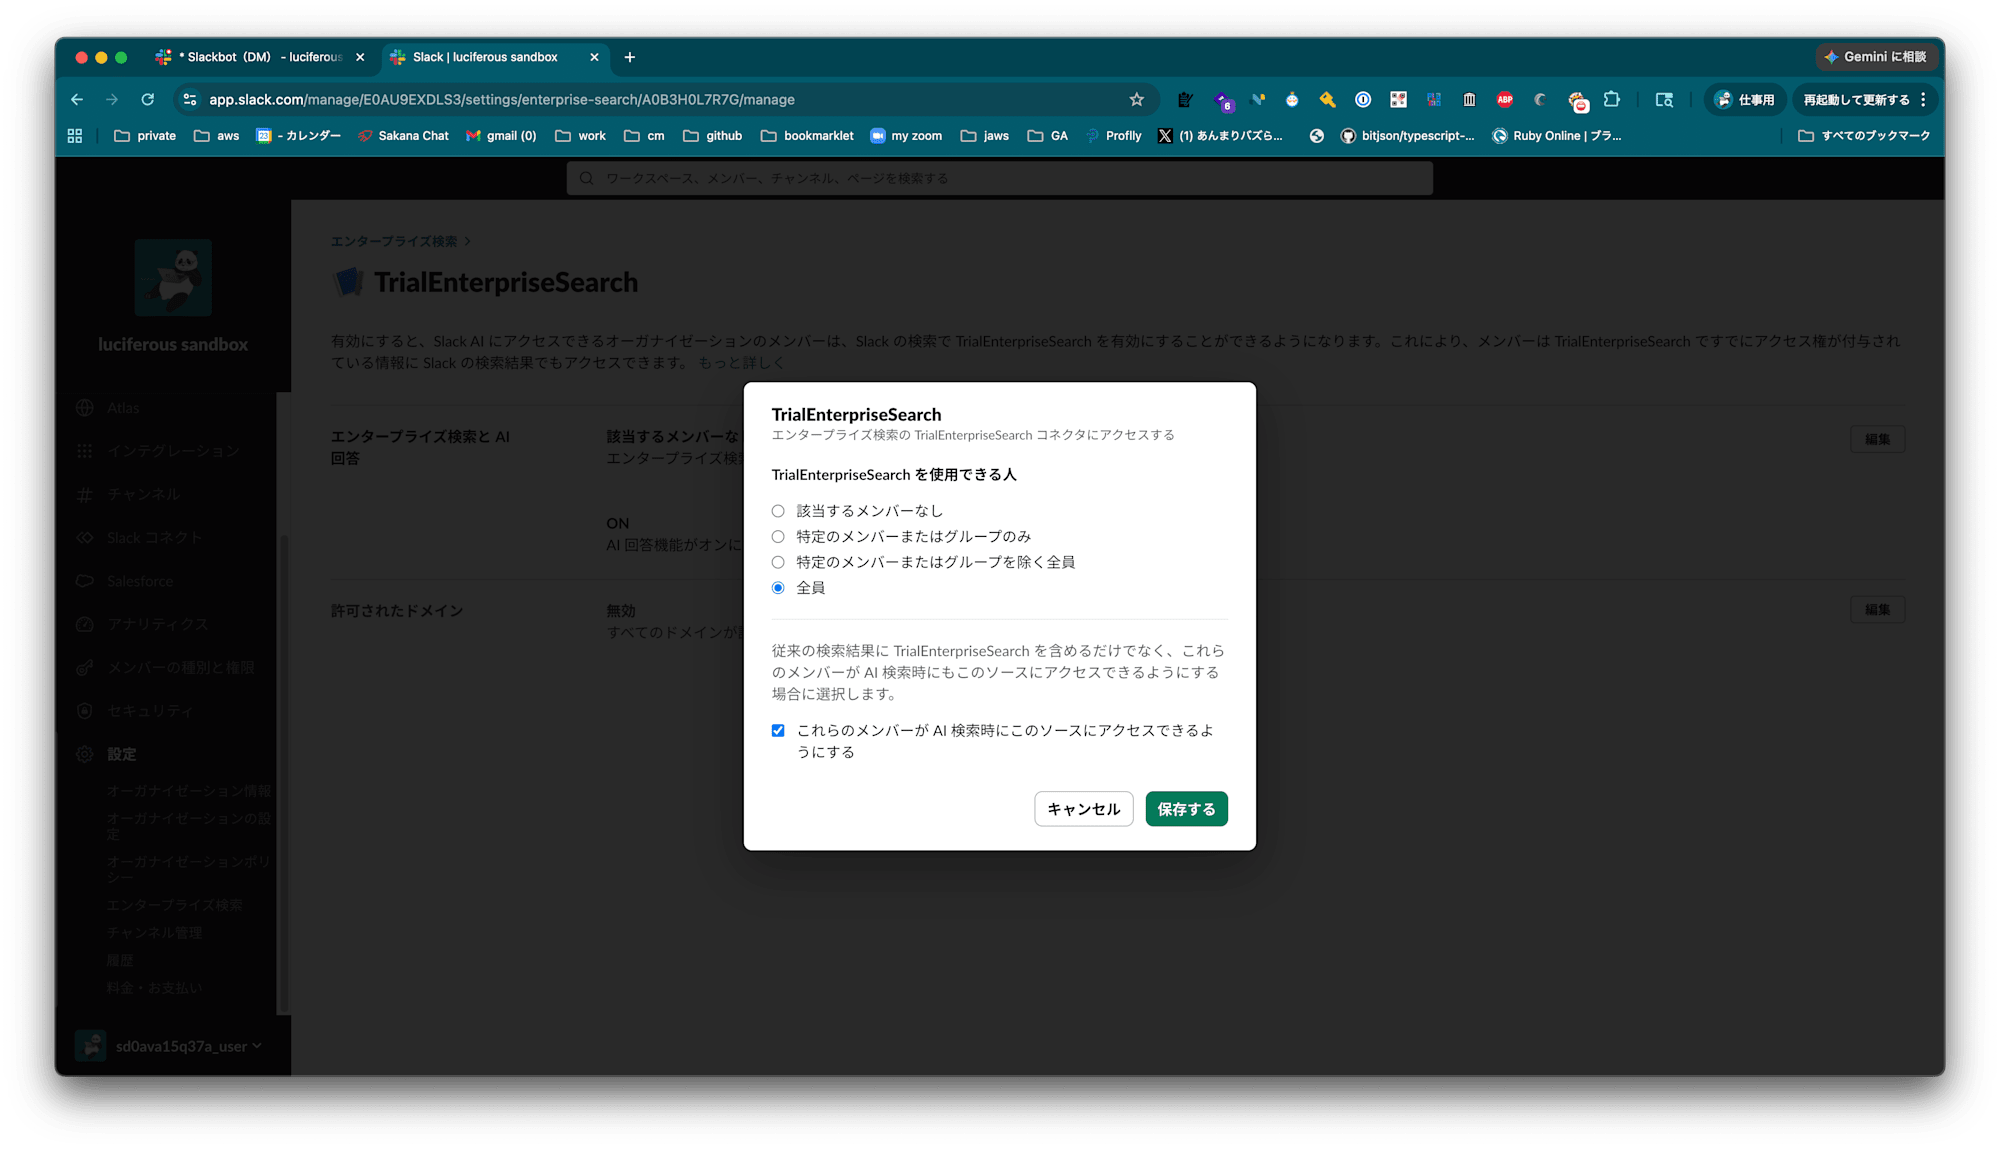Click the 保存する button in the dialog
Image resolution: width=2000 pixels, height=1149 pixels.
tap(1187, 809)
